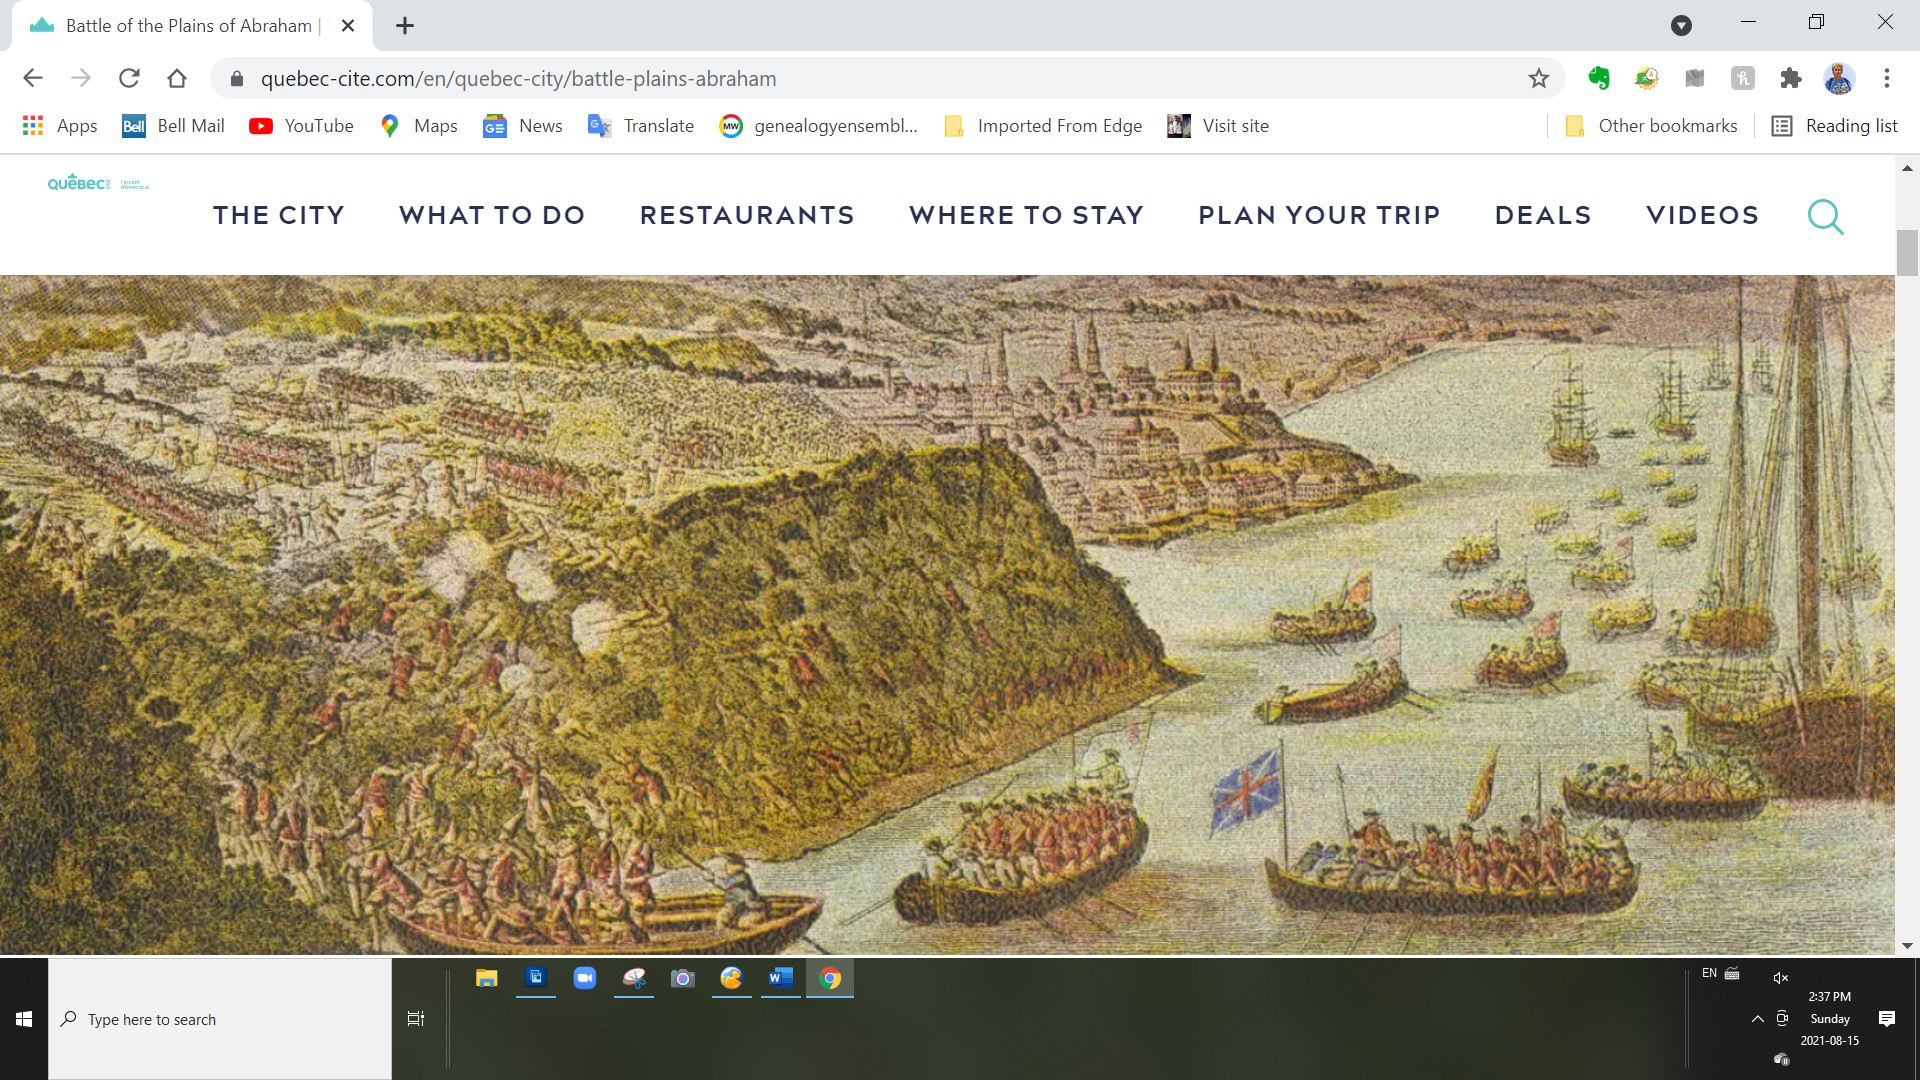Open the YouTube bookmark
Screen dimensions: 1920x1080
pyautogui.click(x=301, y=126)
